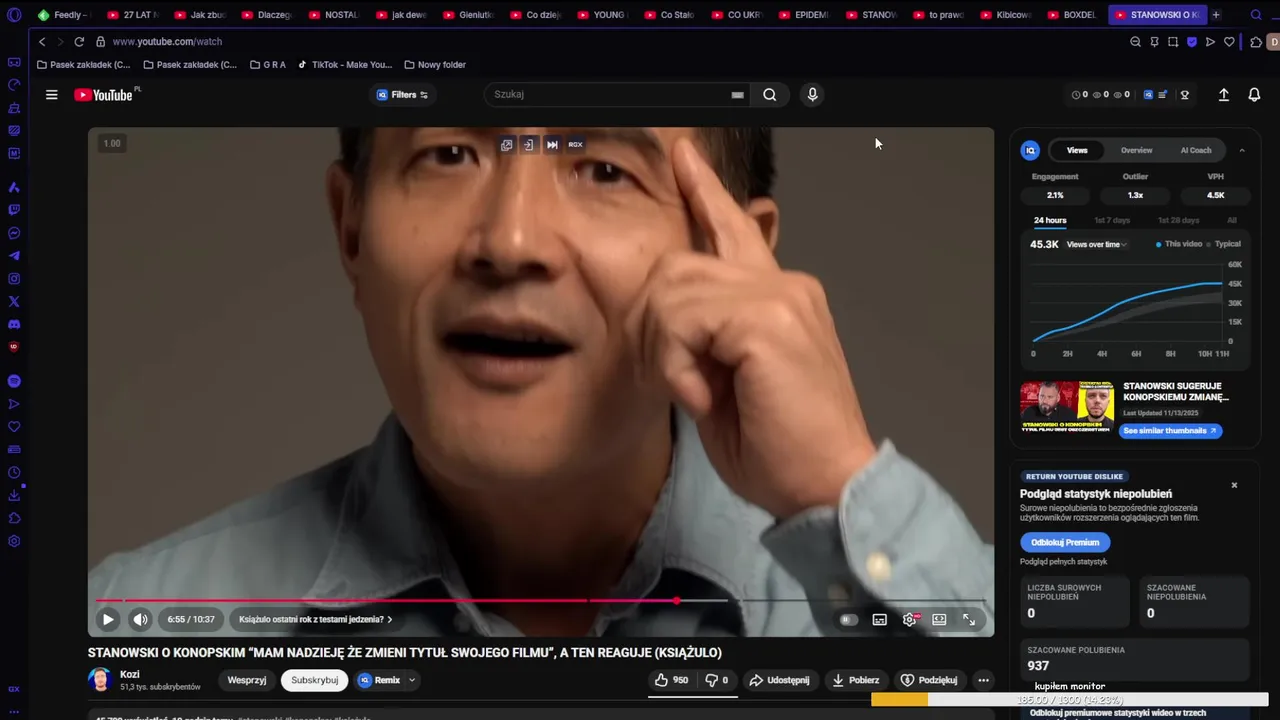Mute the video using the speaker icon
Screen dimensions: 1280x720
tap(140, 619)
